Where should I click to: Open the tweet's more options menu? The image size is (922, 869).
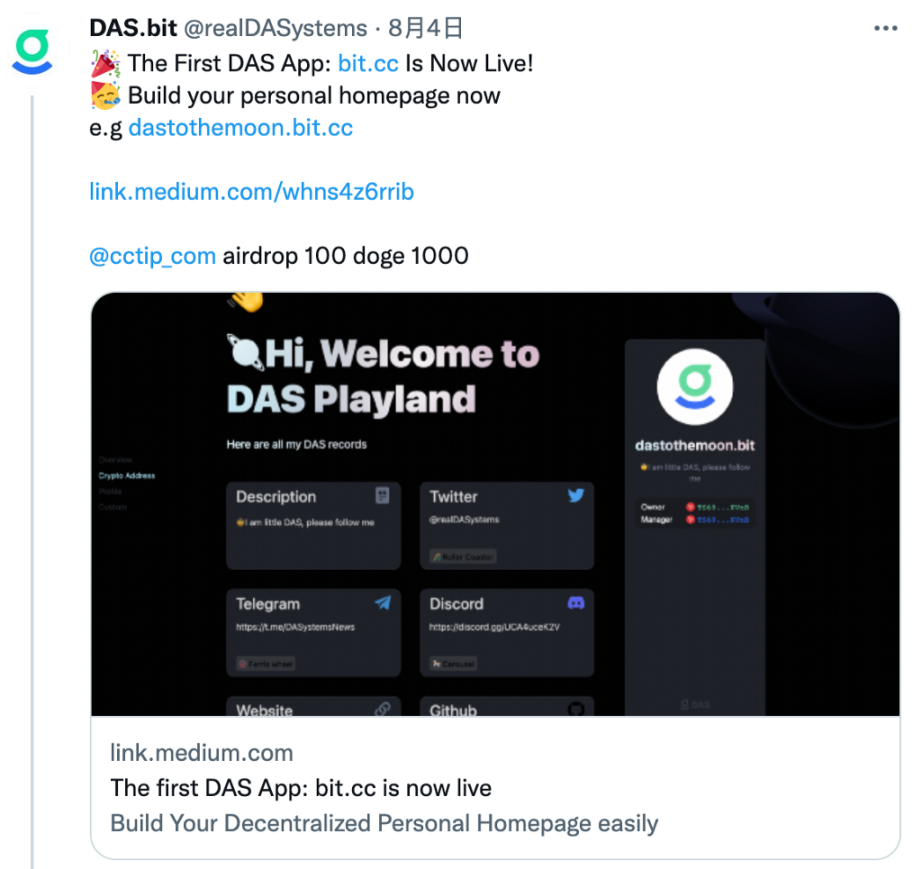pos(885,29)
